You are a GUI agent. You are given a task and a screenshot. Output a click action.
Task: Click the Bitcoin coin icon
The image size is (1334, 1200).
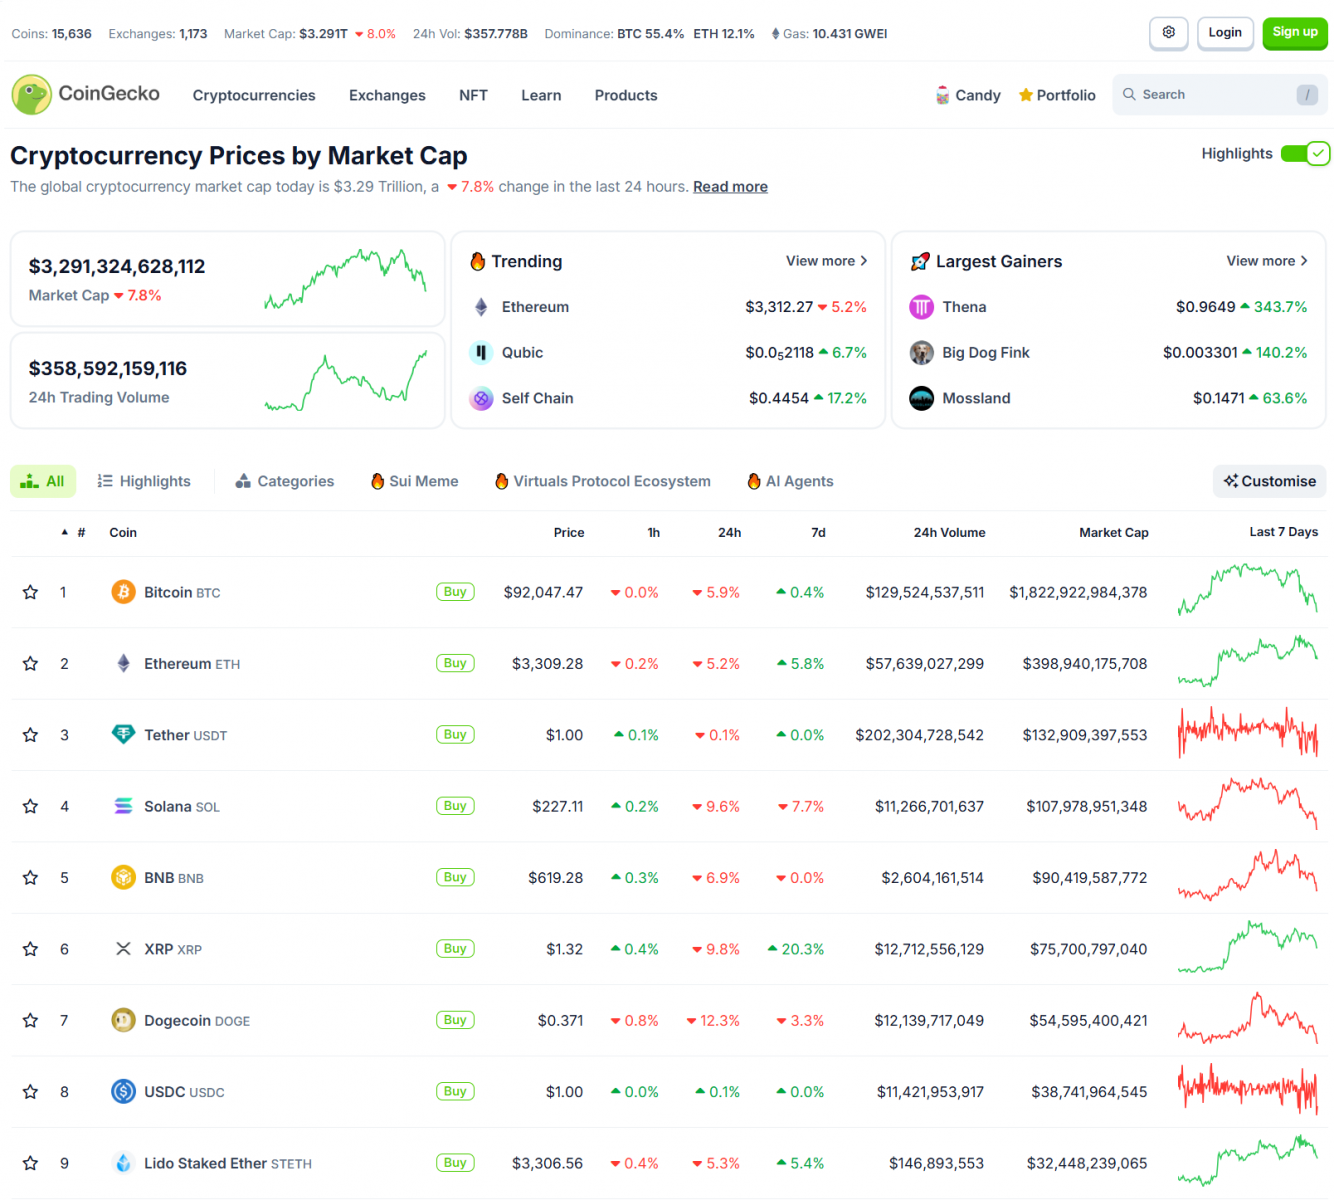123,592
